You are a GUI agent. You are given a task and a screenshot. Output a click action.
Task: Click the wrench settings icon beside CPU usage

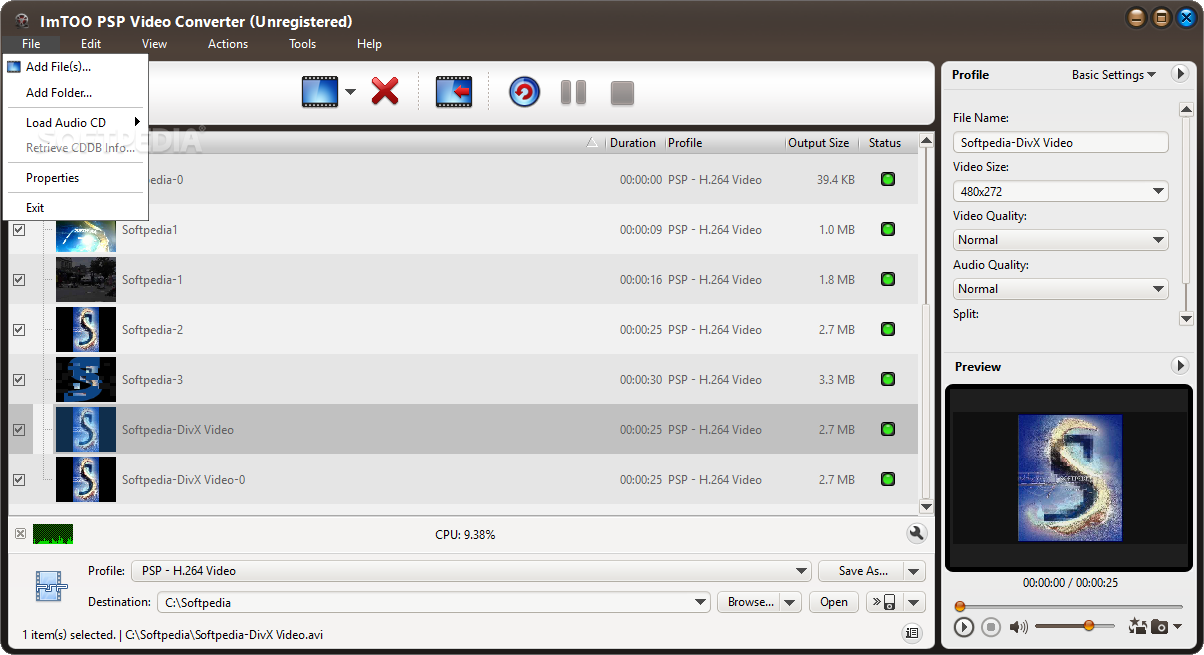click(x=916, y=534)
